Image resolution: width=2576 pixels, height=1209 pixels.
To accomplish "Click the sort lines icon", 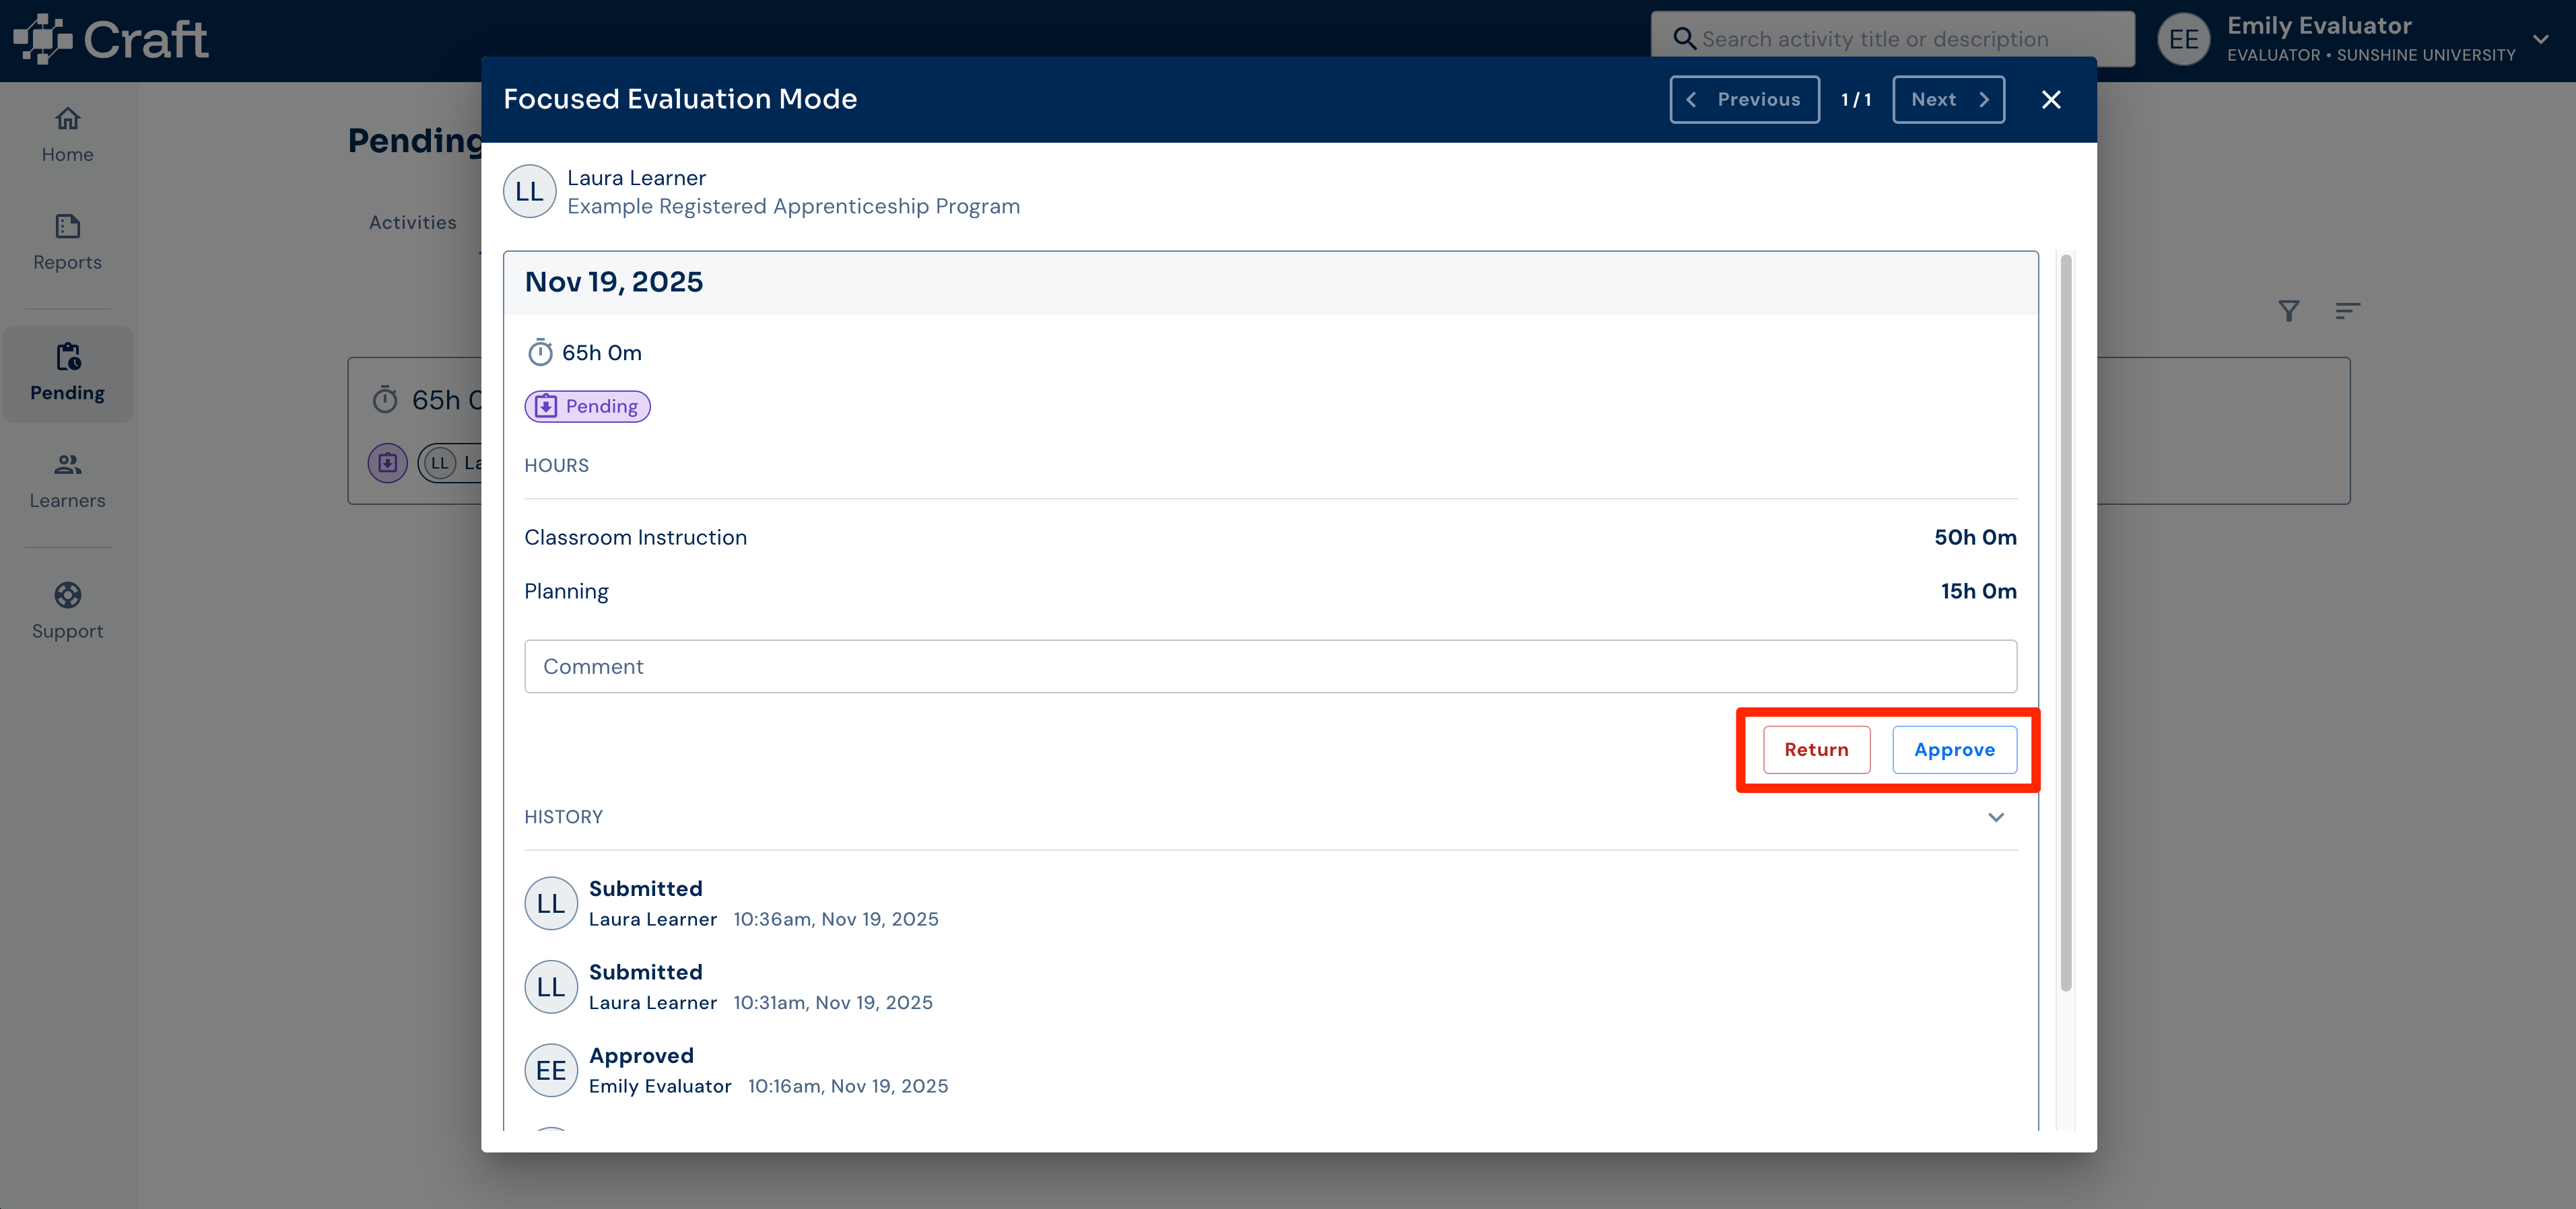I will click(x=2347, y=311).
